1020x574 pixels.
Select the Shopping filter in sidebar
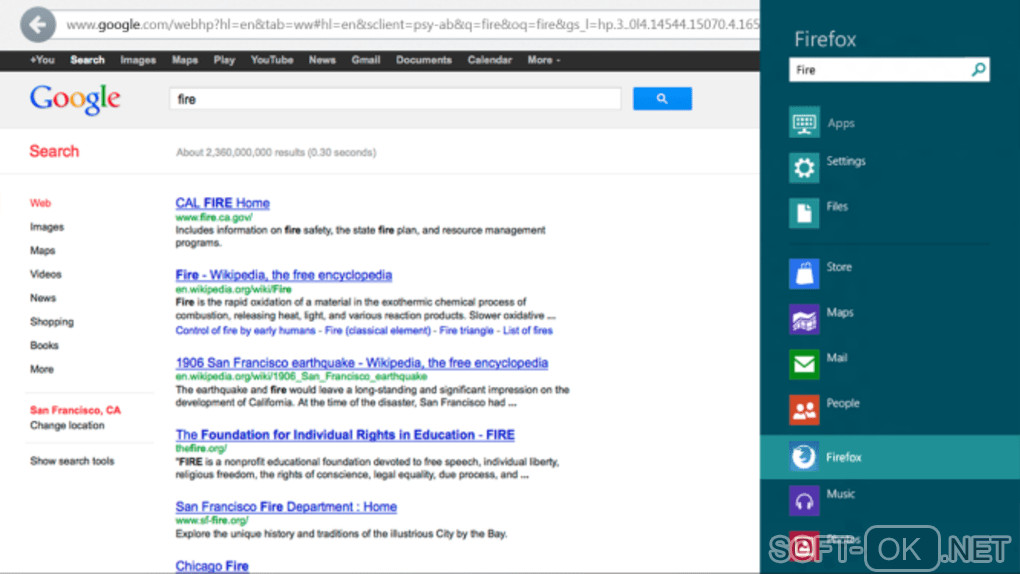tap(51, 322)
